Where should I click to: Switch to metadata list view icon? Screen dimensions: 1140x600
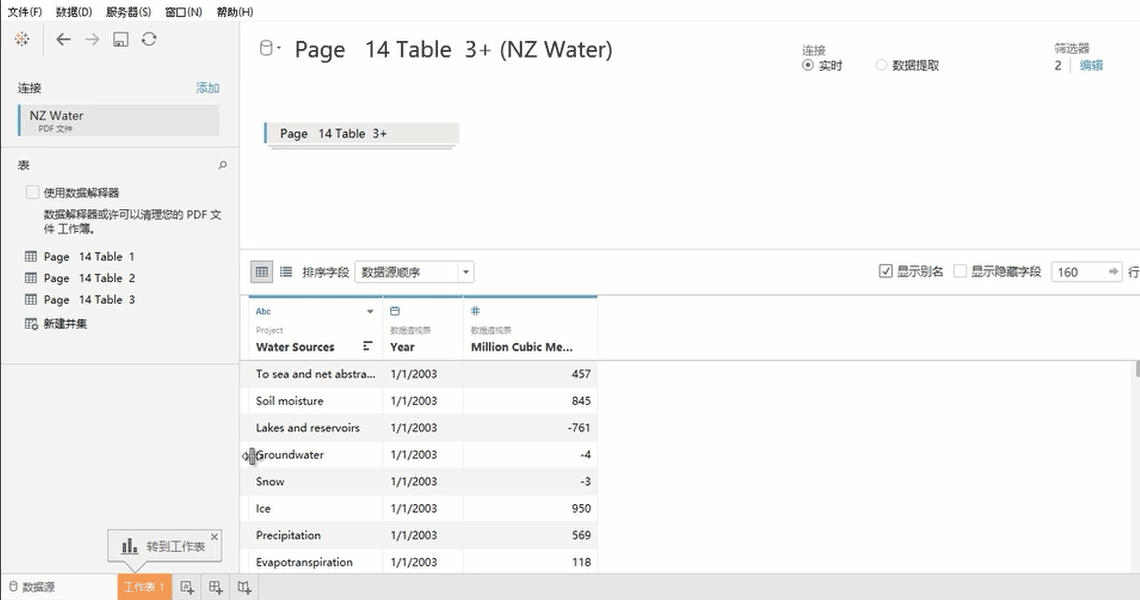coord(286,271)
